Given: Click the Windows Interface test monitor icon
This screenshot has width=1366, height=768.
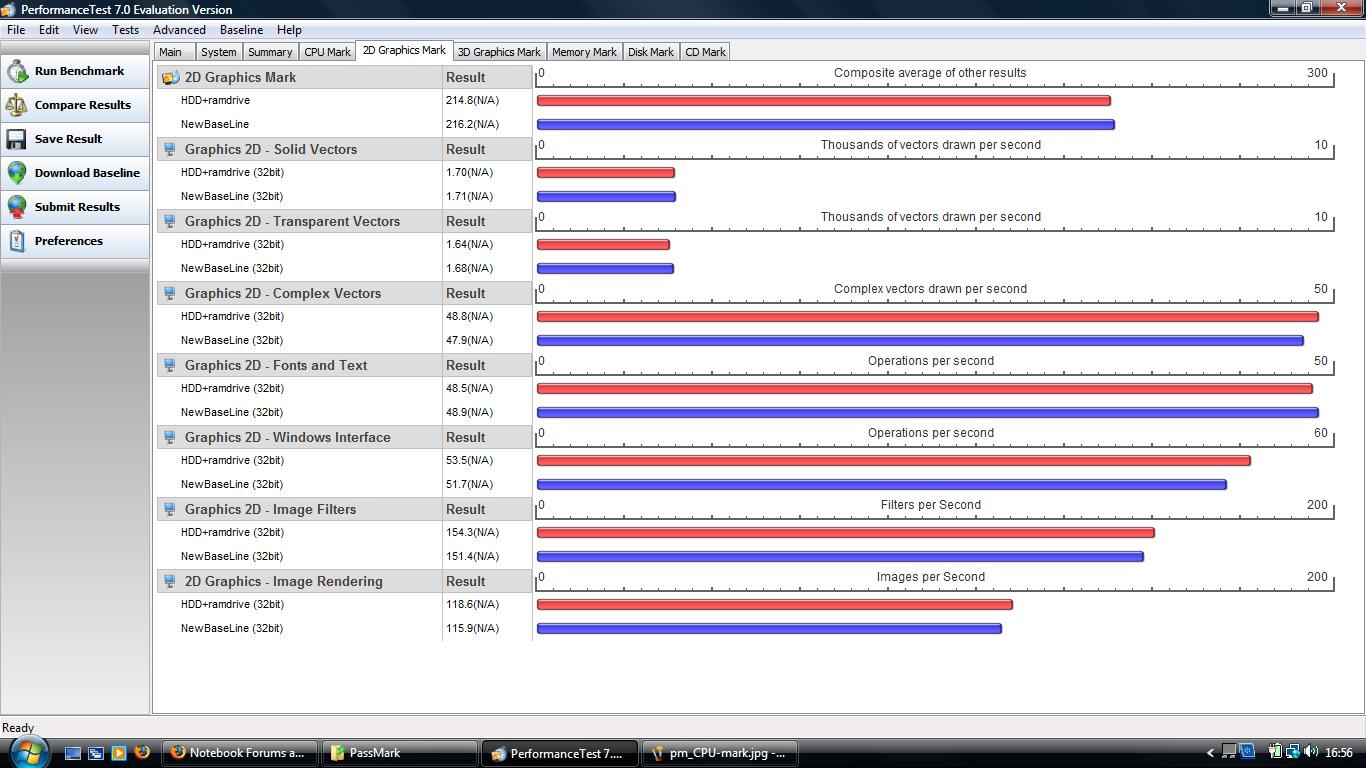Looking at the screenshot, I should tap(170, 437).
